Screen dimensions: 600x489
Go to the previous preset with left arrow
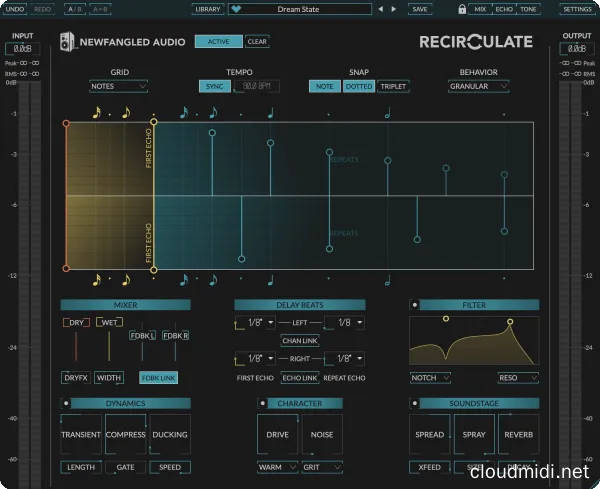(379, 9)
